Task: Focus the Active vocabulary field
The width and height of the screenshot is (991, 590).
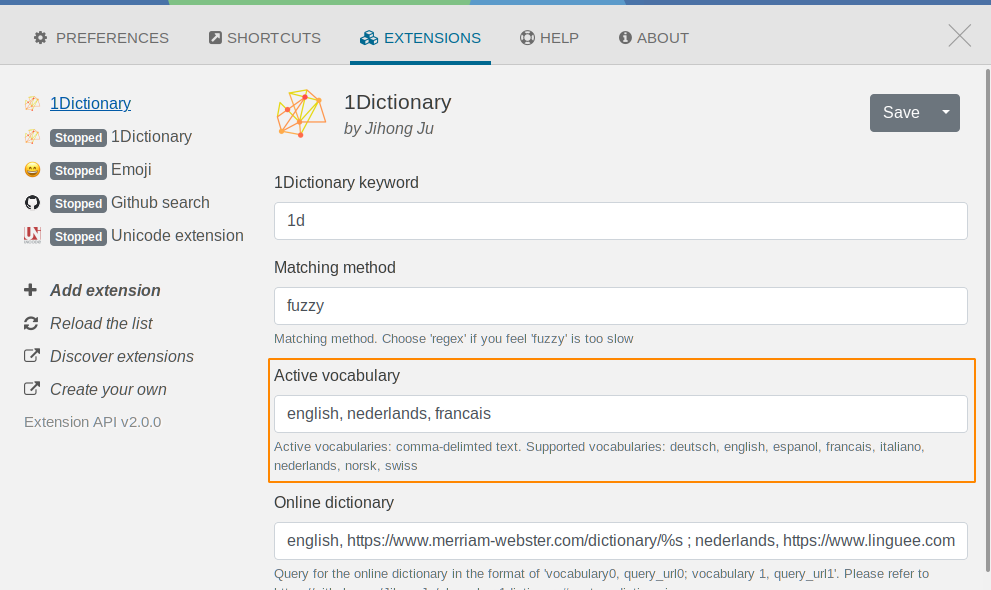Action: point(621,414)
